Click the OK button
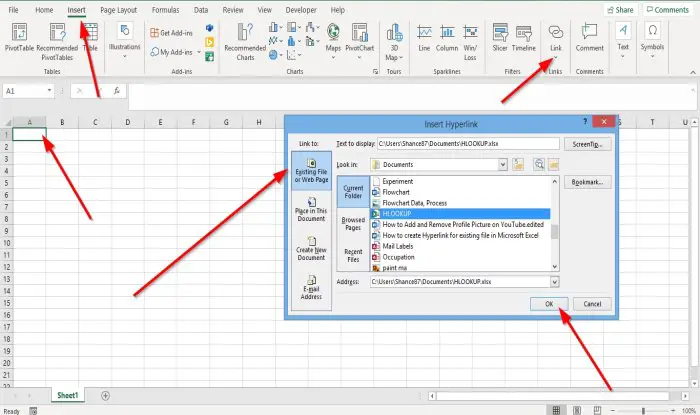The width and height of the screenshot is (700, 415). point(549,304)
